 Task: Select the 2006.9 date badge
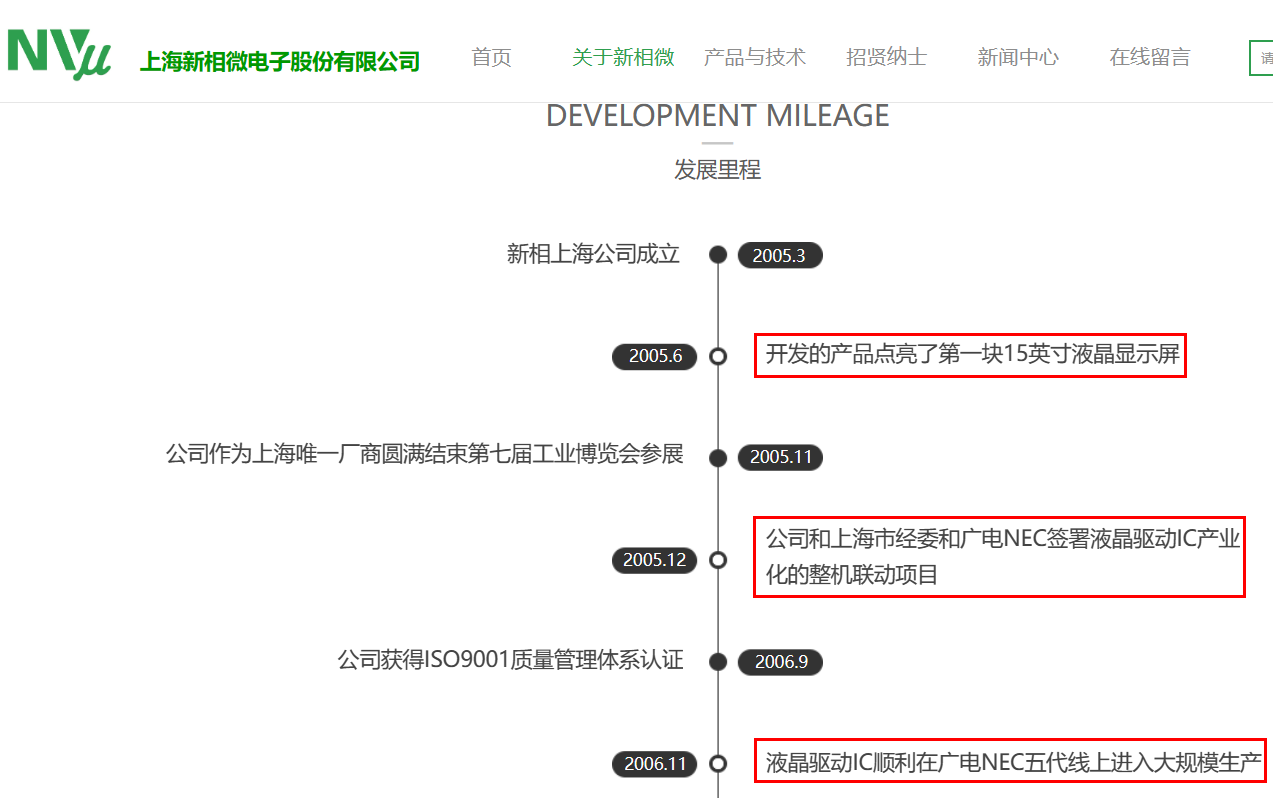[780, 662]
